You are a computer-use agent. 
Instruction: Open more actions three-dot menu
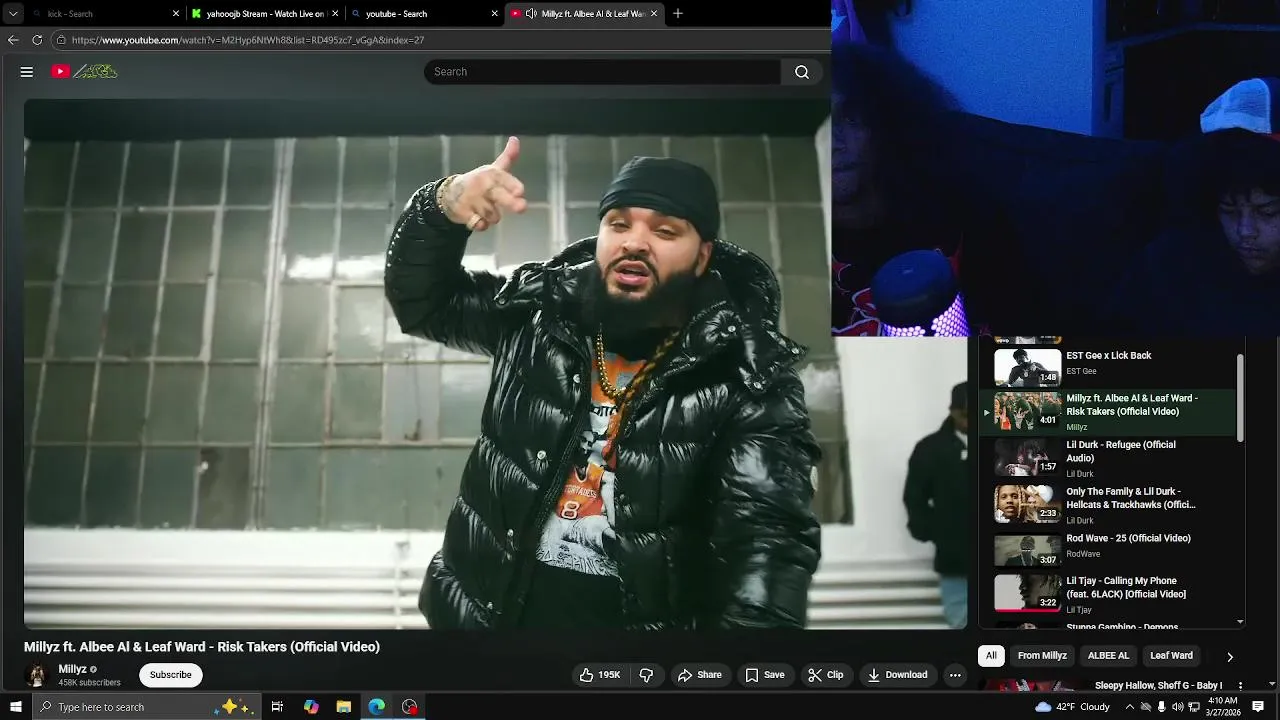(x=955, y=675)
